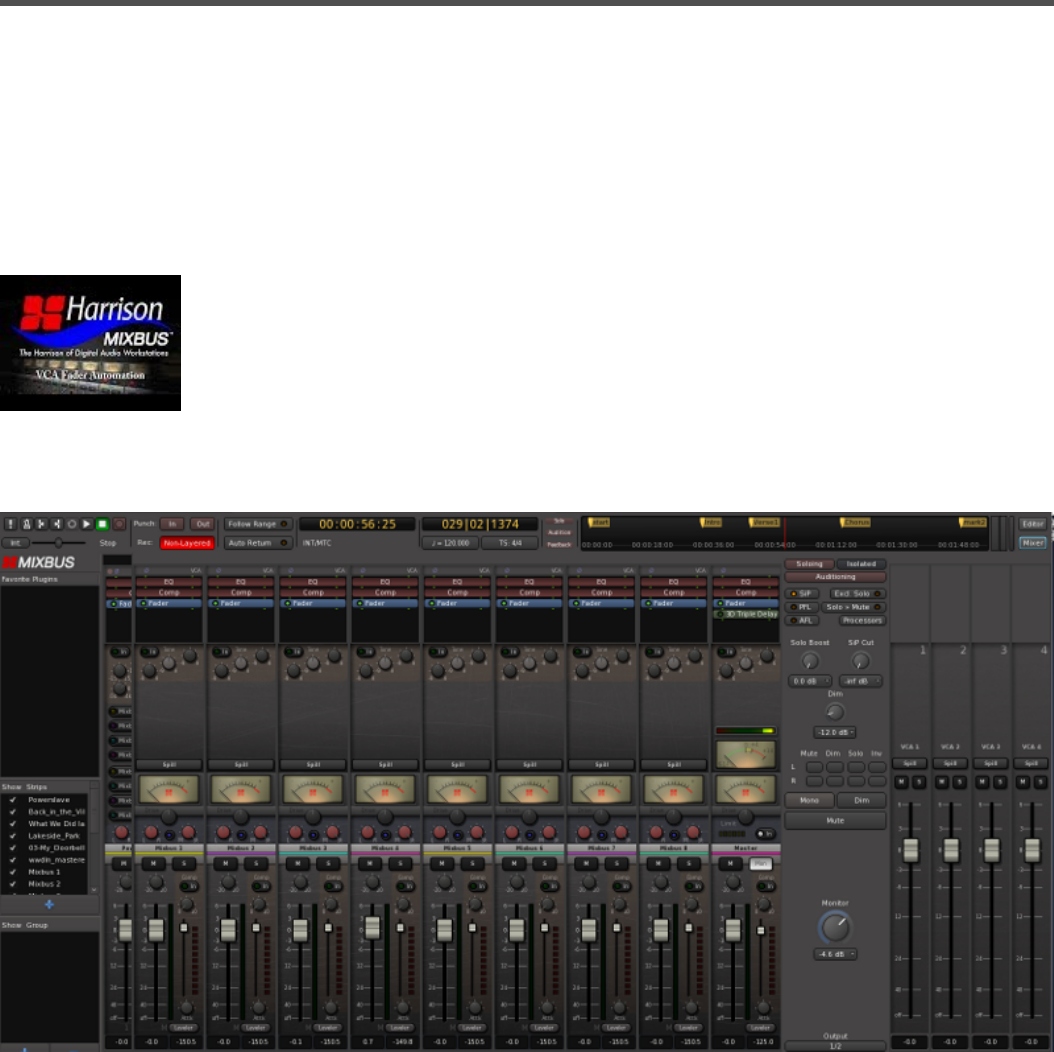Click the Solo Boost knob

(810, 661)
